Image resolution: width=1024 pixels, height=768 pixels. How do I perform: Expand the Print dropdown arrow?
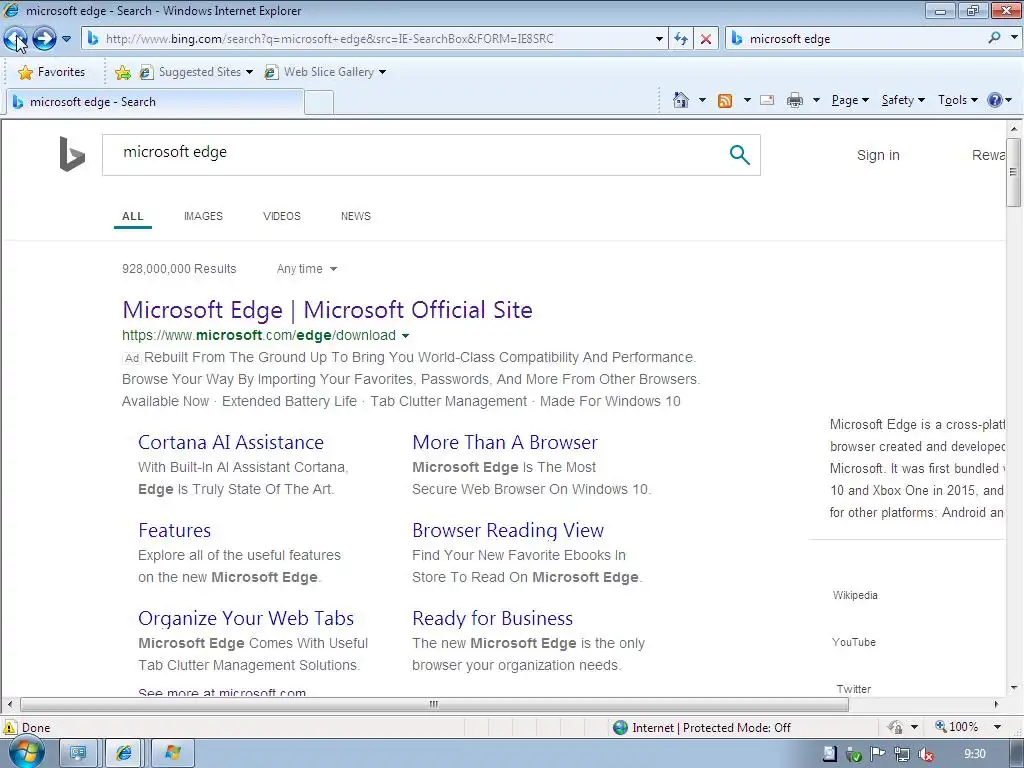tap(816, 100)
